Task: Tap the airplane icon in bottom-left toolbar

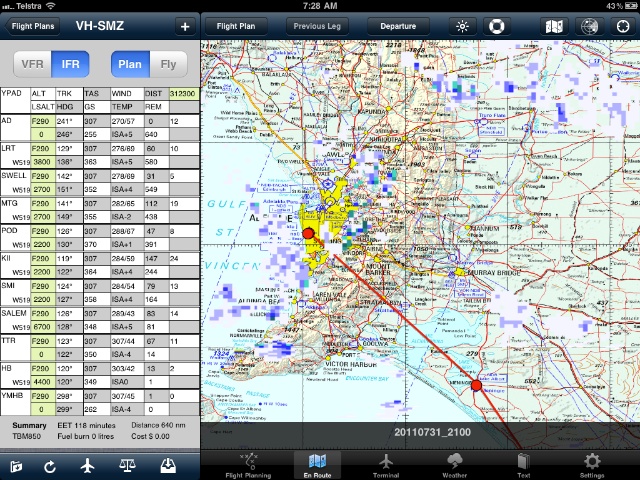Action: click(87, 466)
